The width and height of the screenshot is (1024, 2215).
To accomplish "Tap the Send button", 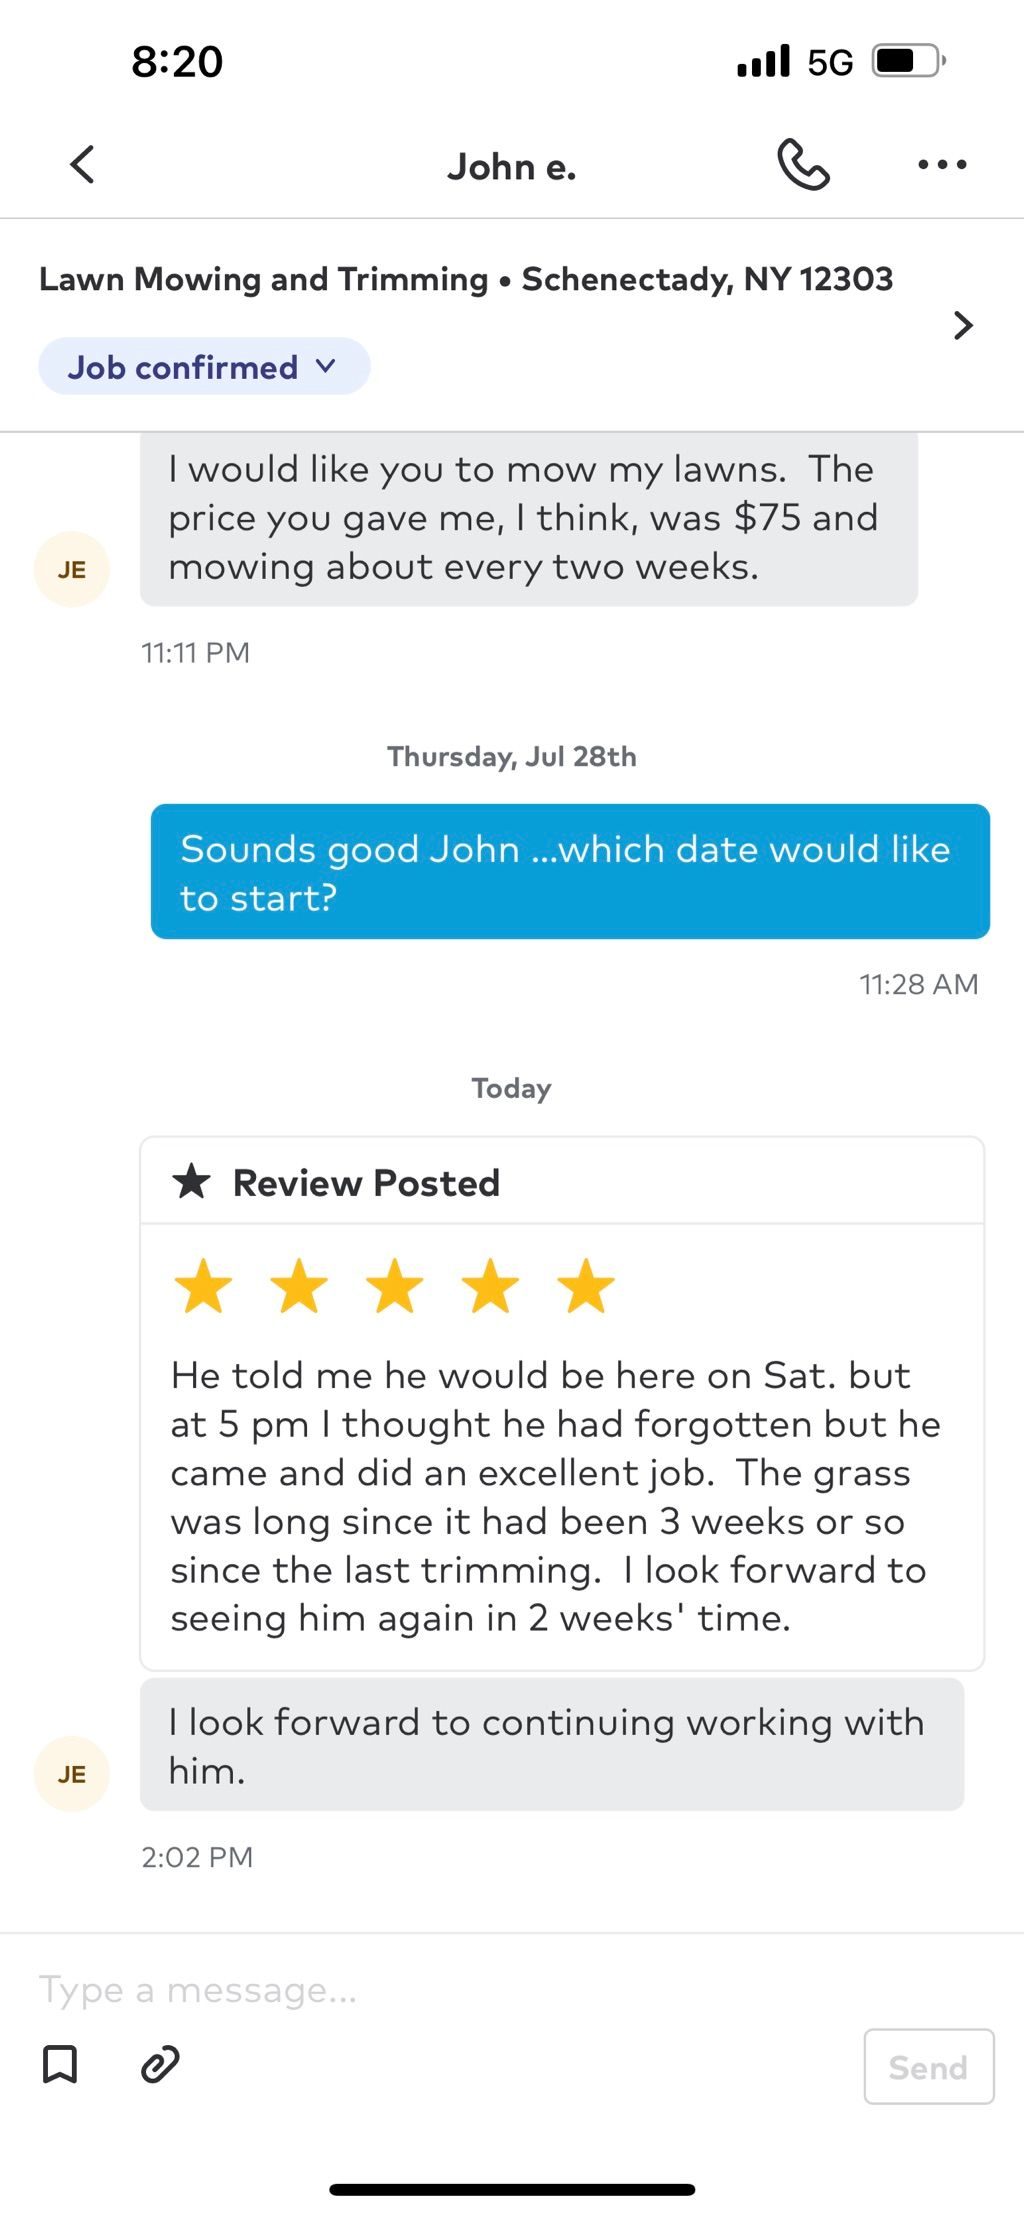I will tap(929, 2067).
